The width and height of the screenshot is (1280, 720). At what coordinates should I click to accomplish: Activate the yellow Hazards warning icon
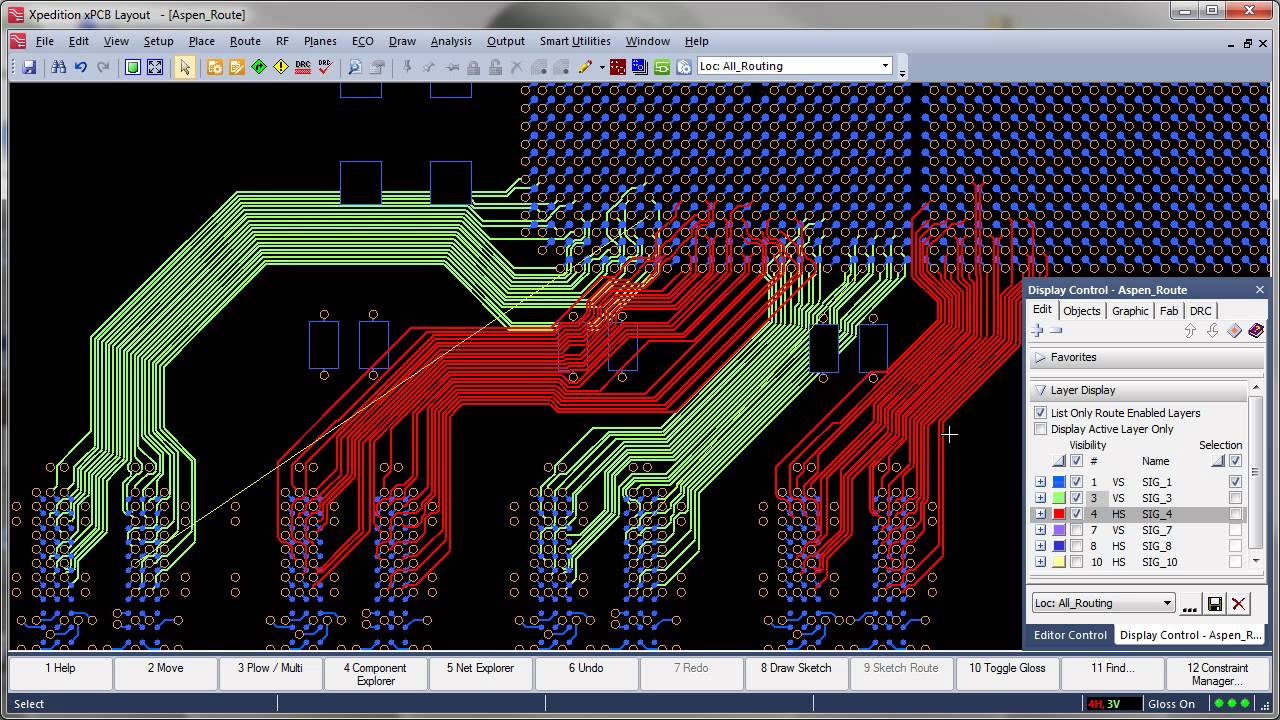[281, 67]
